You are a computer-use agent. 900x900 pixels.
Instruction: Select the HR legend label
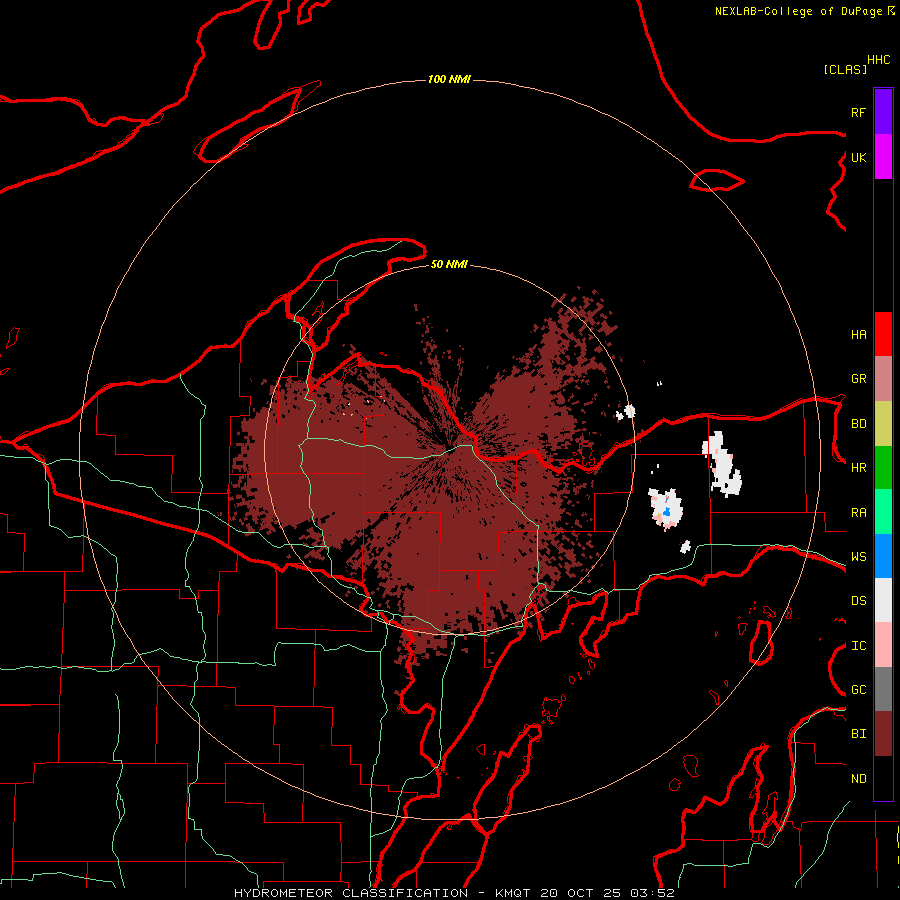click(x=858, y=468)
